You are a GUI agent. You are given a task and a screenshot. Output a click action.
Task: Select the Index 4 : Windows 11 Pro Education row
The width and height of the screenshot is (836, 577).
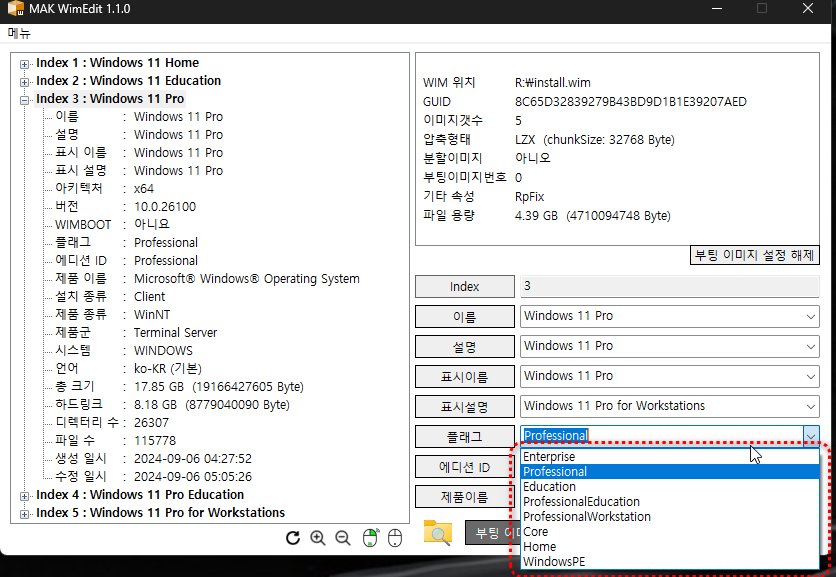click(x=140, y=494)
